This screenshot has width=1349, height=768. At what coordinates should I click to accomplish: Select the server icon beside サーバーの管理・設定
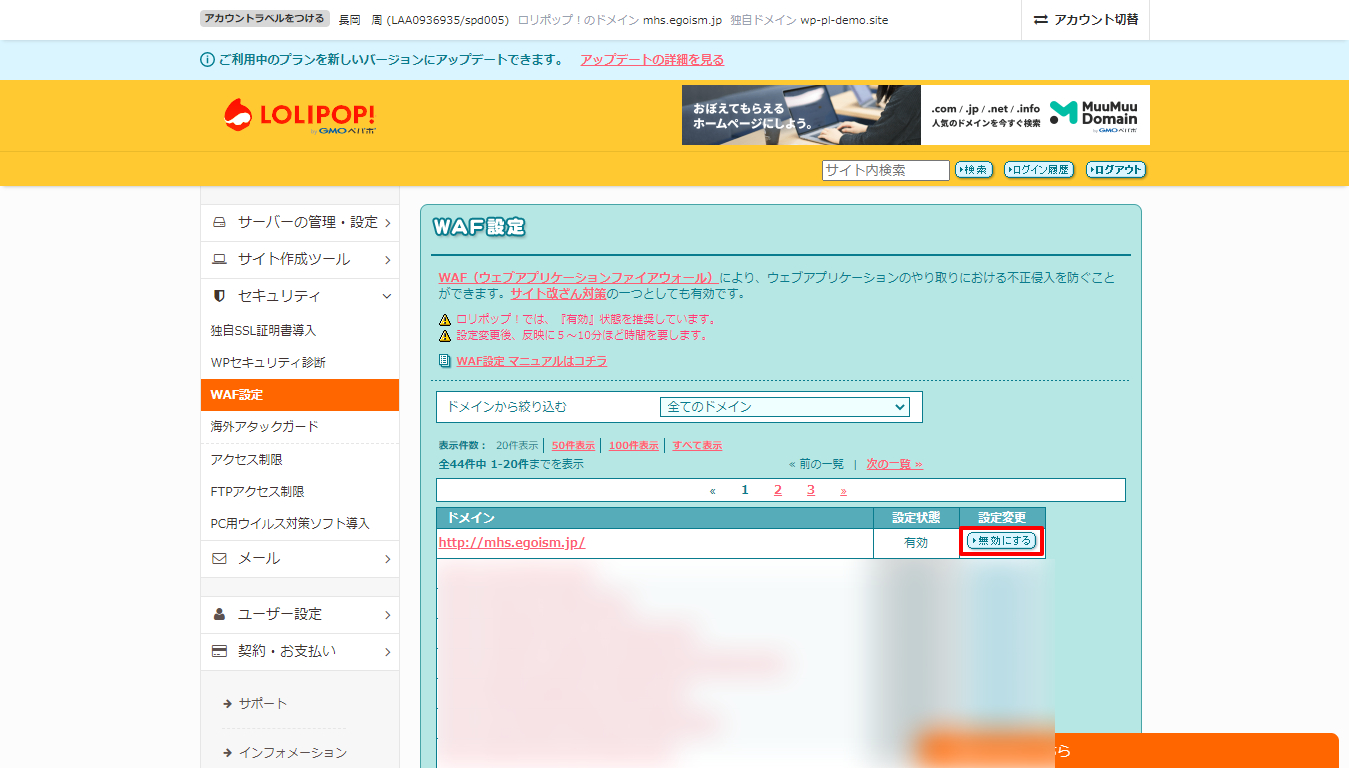click(217, 223)
